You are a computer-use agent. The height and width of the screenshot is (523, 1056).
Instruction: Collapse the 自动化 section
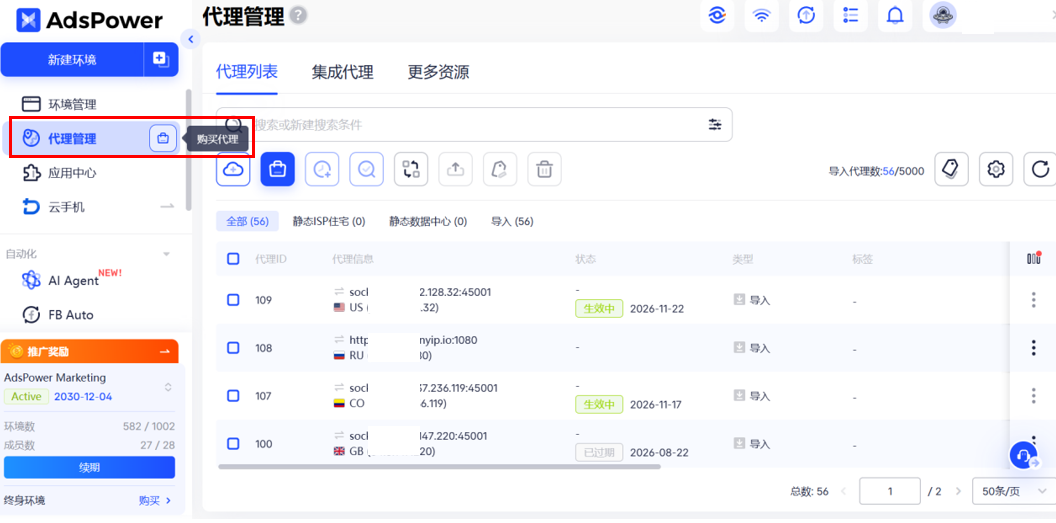[x=167, y=254]
